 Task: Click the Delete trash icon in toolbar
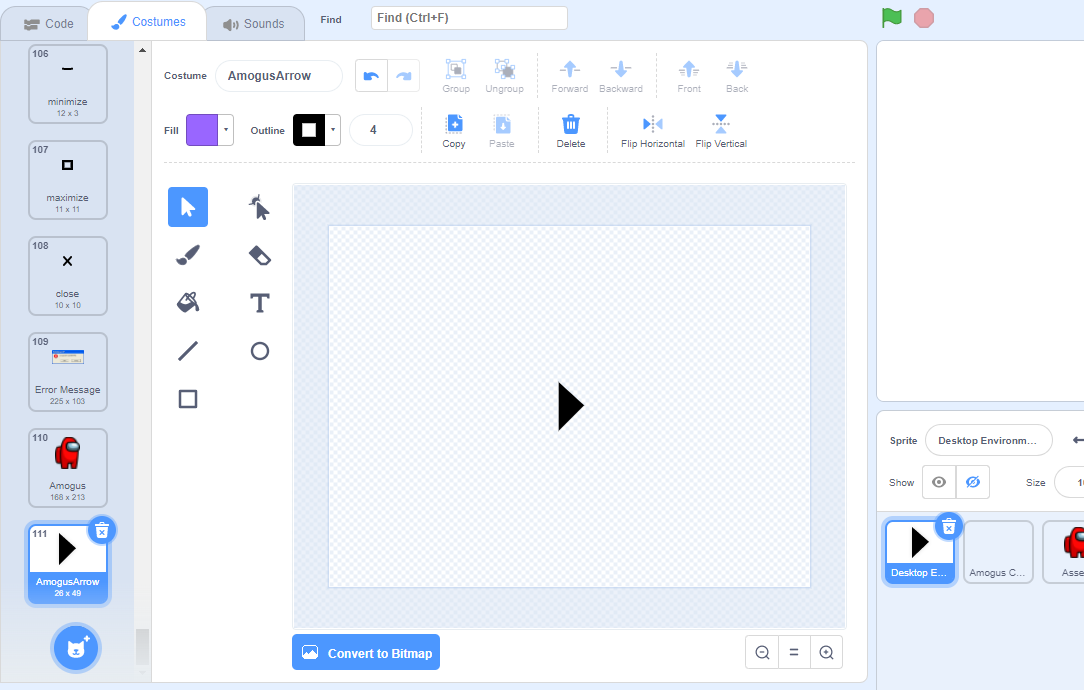tap(570, 131)
